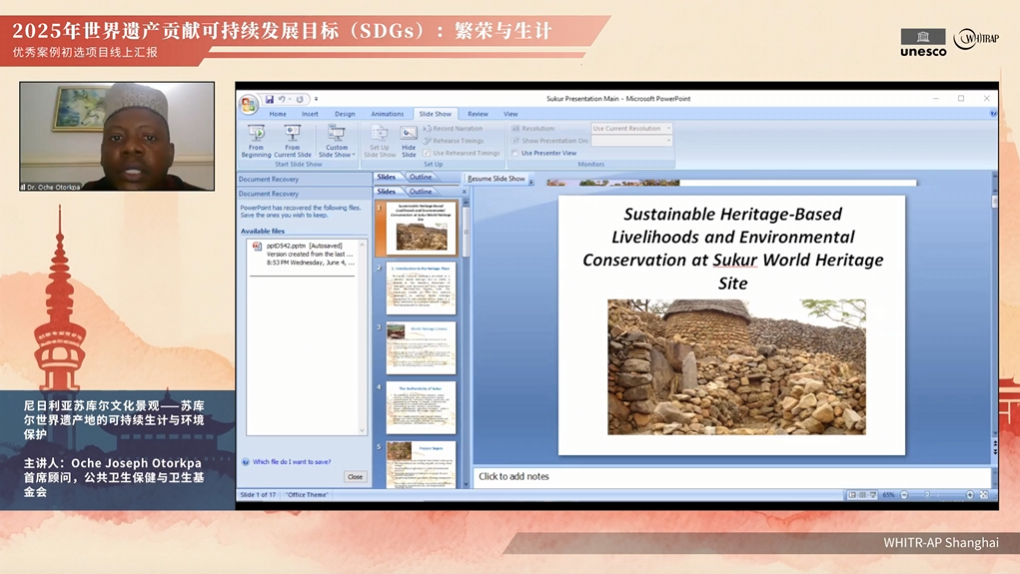
Task: Click the zoom in plus button
Action: [x=970, y=495]
